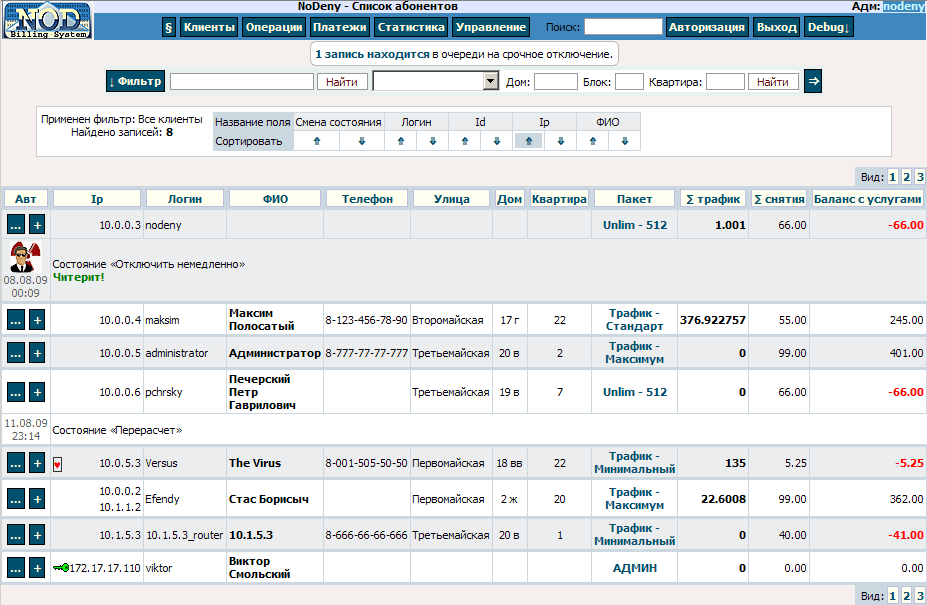Sort by Ip ascending arrow

[529, 141]
